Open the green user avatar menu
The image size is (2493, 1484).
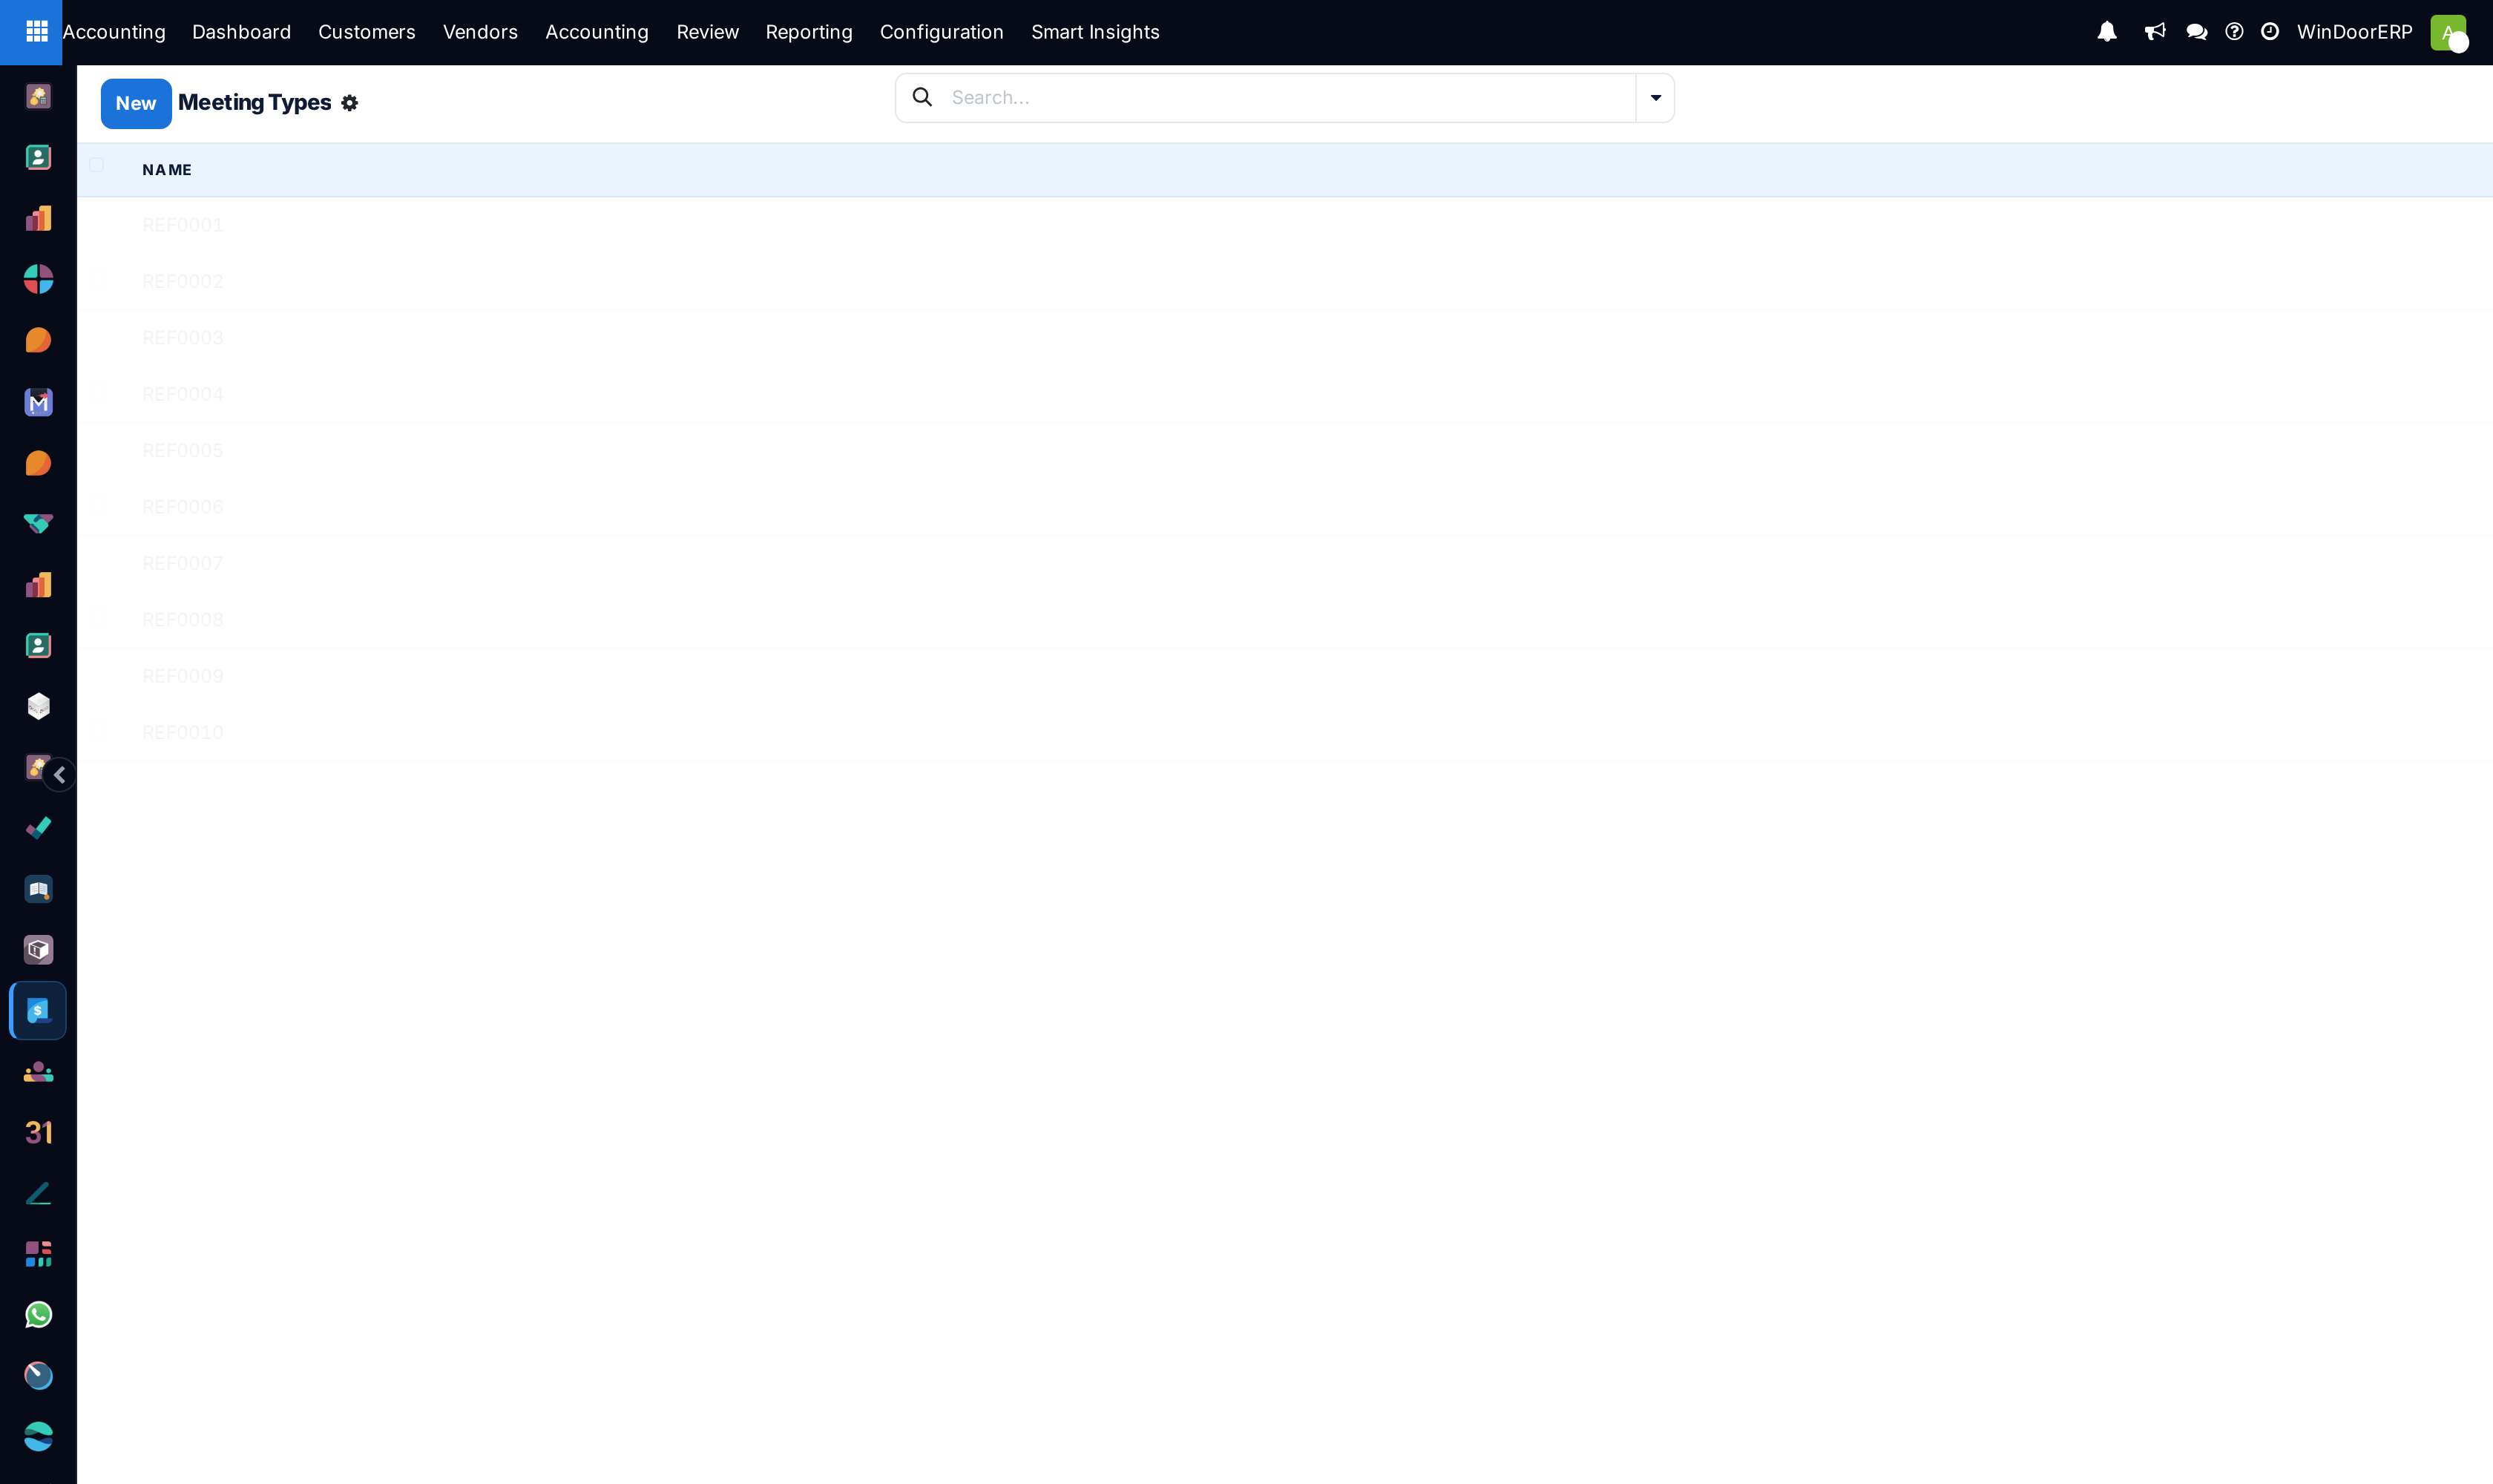pos(2448,32)
